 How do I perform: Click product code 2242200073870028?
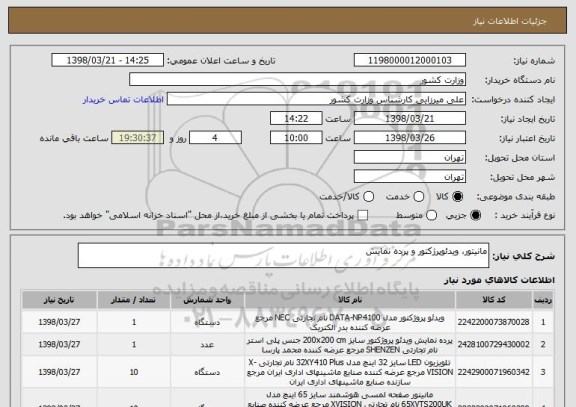493,322
